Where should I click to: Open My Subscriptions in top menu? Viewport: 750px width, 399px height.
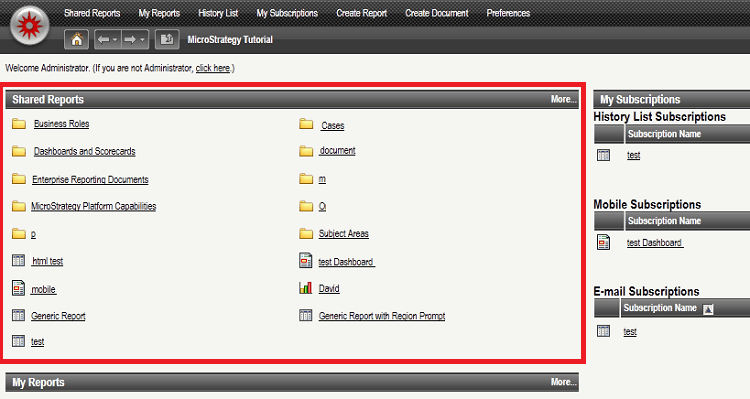tap(287, 13)
